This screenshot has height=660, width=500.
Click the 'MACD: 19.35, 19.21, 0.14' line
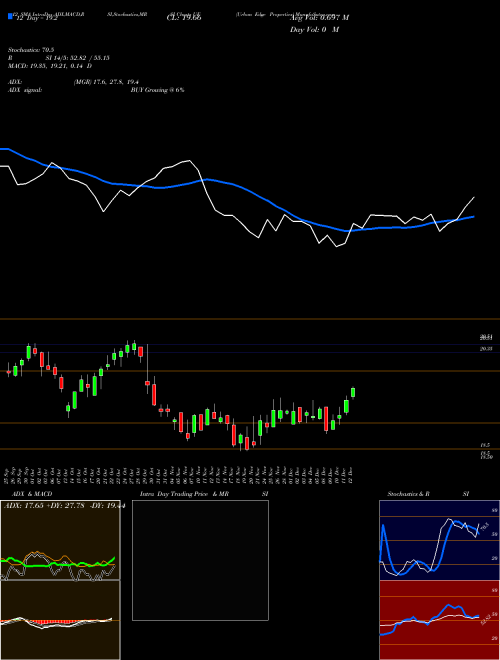[46, 66]
